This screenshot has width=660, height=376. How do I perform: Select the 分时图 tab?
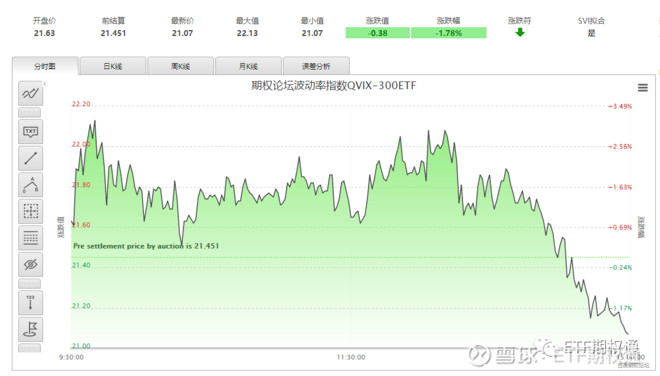[x=45, y=66]
